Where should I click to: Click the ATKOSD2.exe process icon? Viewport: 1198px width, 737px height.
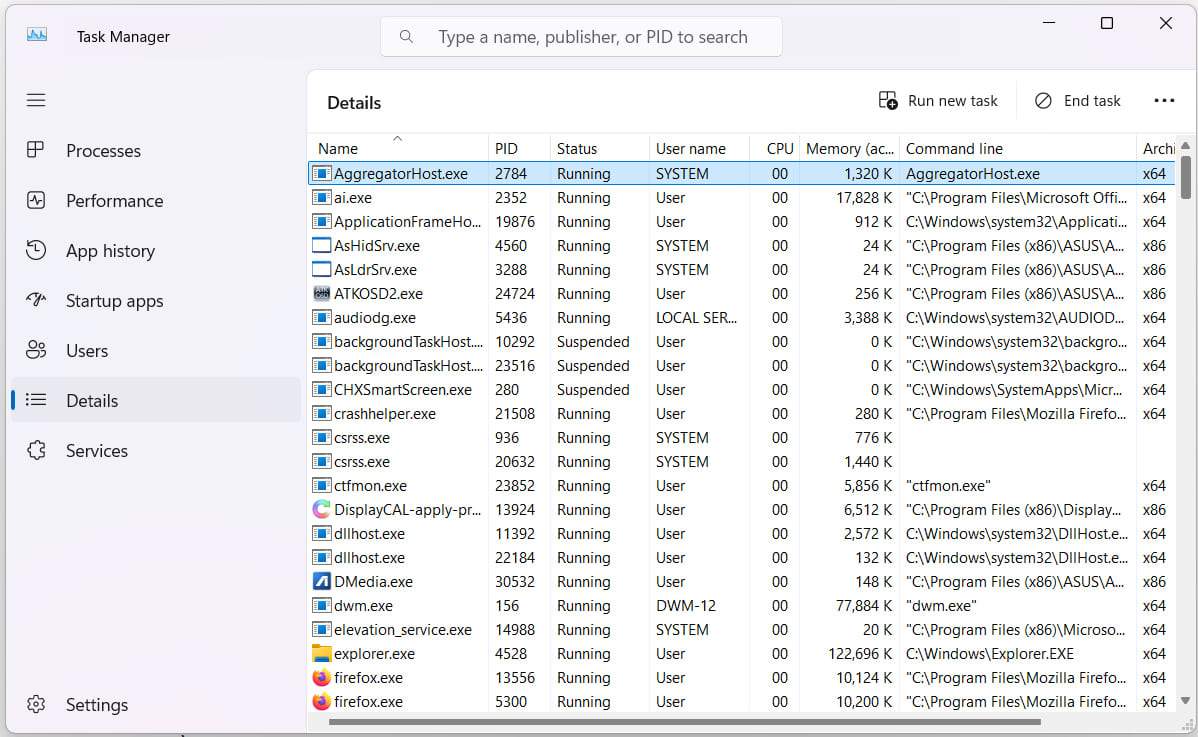(322, 293)
